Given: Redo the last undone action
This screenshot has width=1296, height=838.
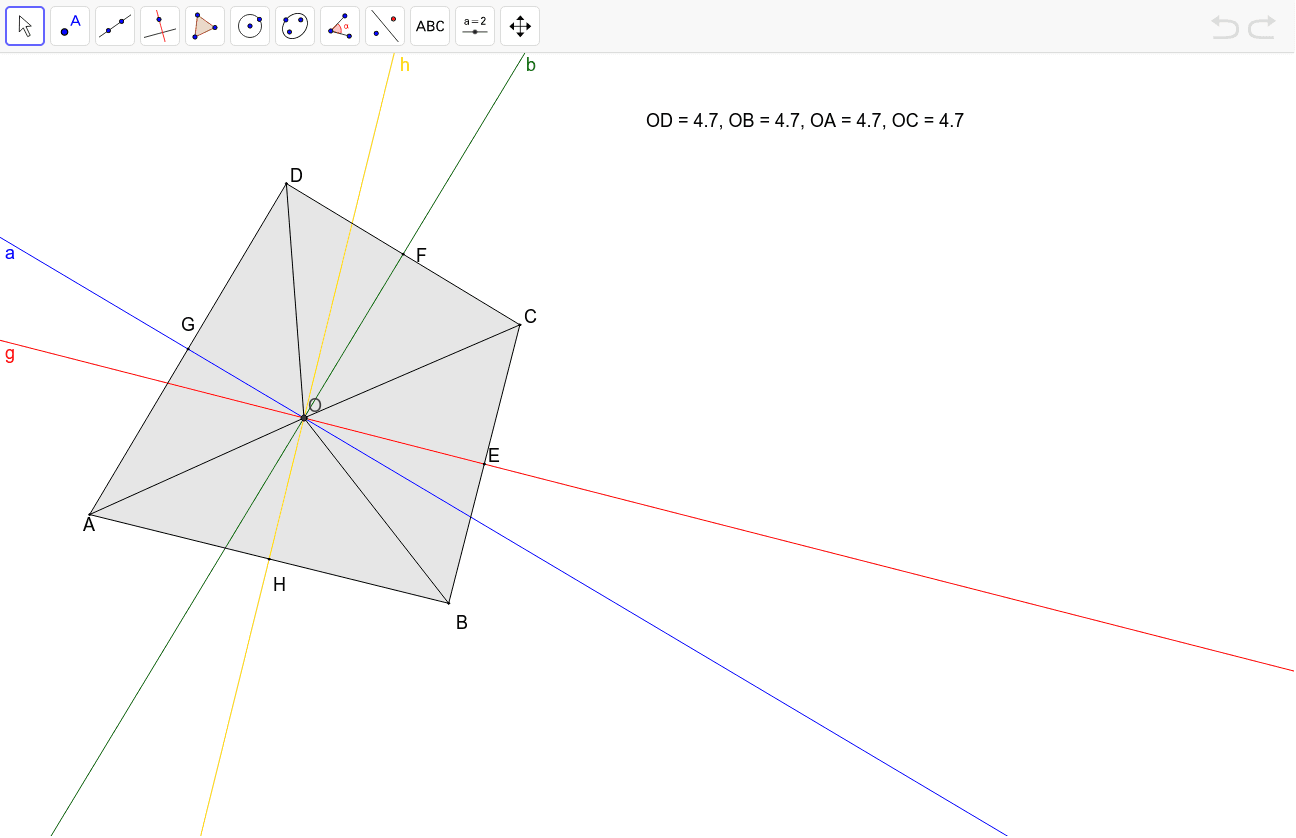Looking at the screenshot, I should click(1262, 27).
